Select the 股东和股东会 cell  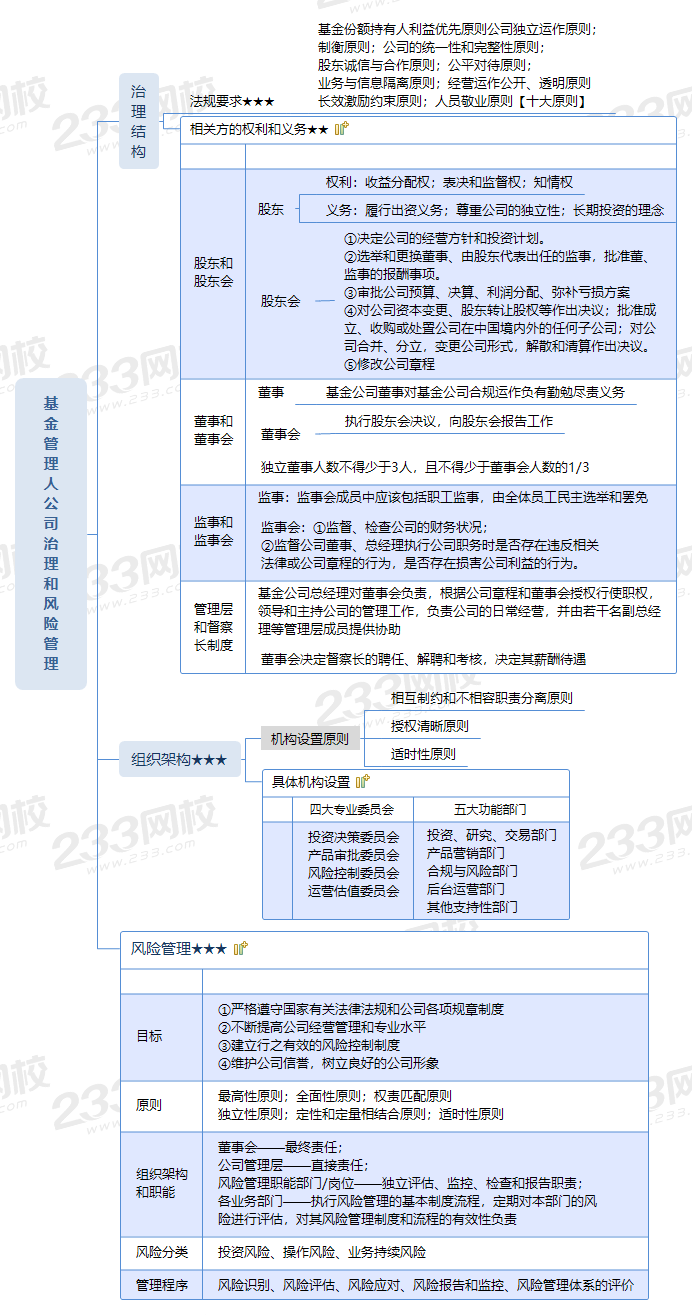(213, 272)
